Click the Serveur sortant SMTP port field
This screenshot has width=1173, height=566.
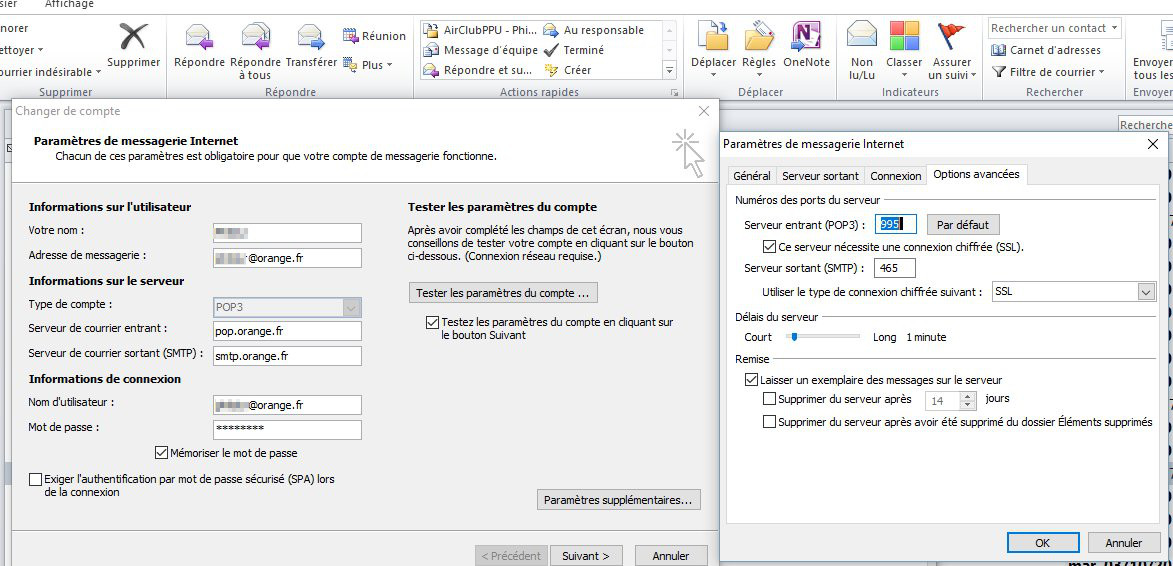click(894, 268)
